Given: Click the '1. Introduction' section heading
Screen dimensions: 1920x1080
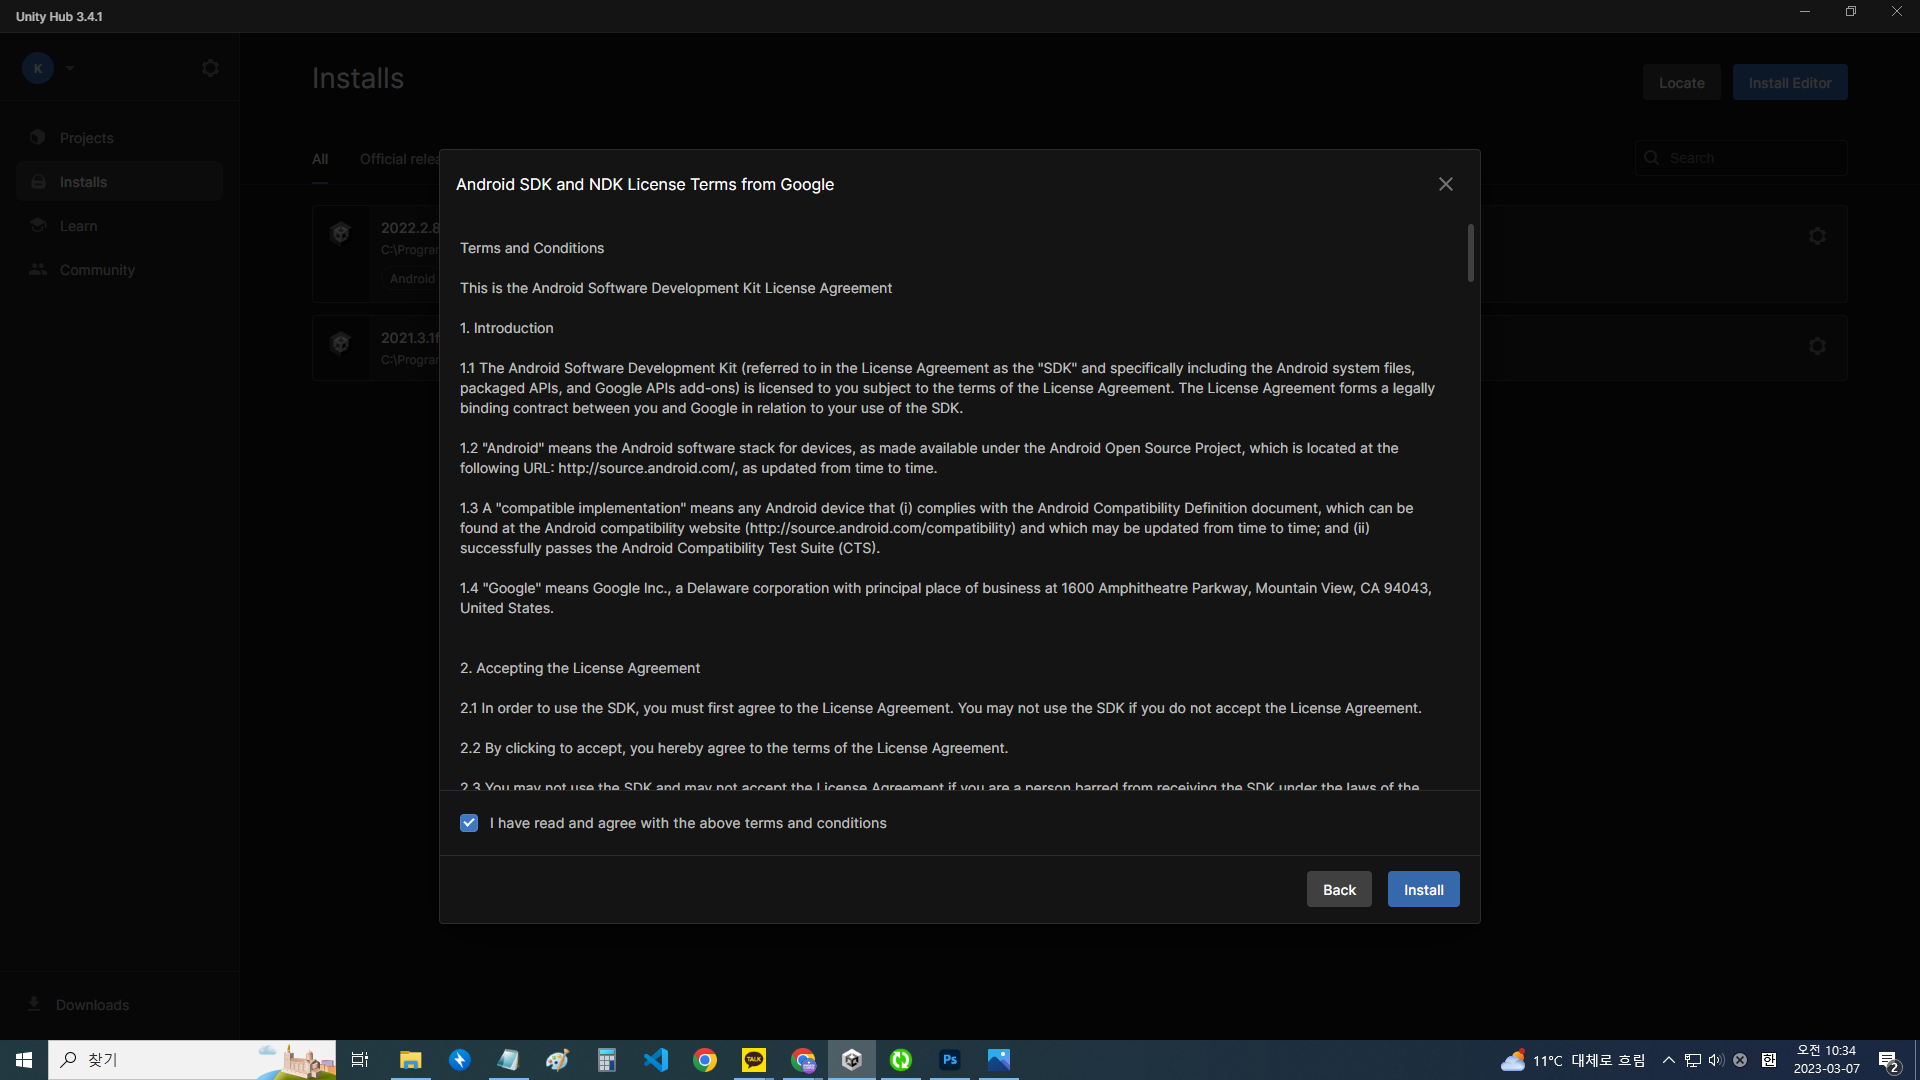Looking at the screenshot, I should pos(506,328).
